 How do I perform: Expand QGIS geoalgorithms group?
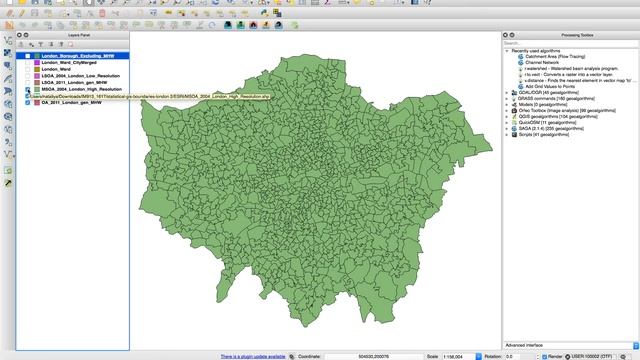point(507,116)
